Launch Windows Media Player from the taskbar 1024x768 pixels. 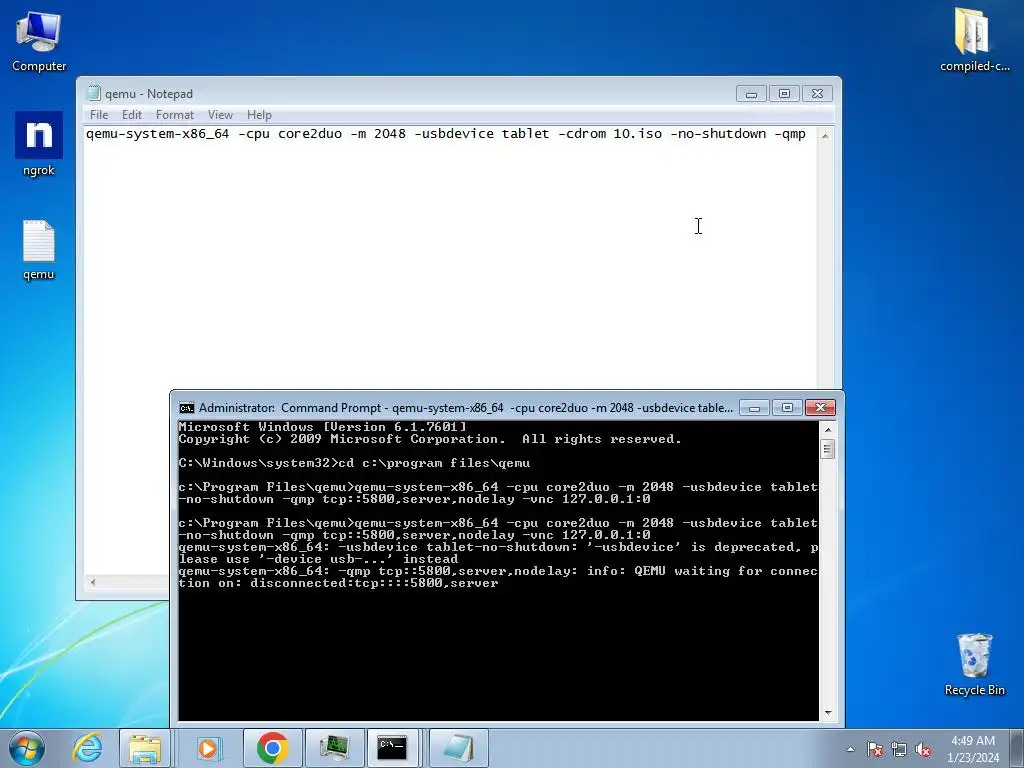point(209,748)
